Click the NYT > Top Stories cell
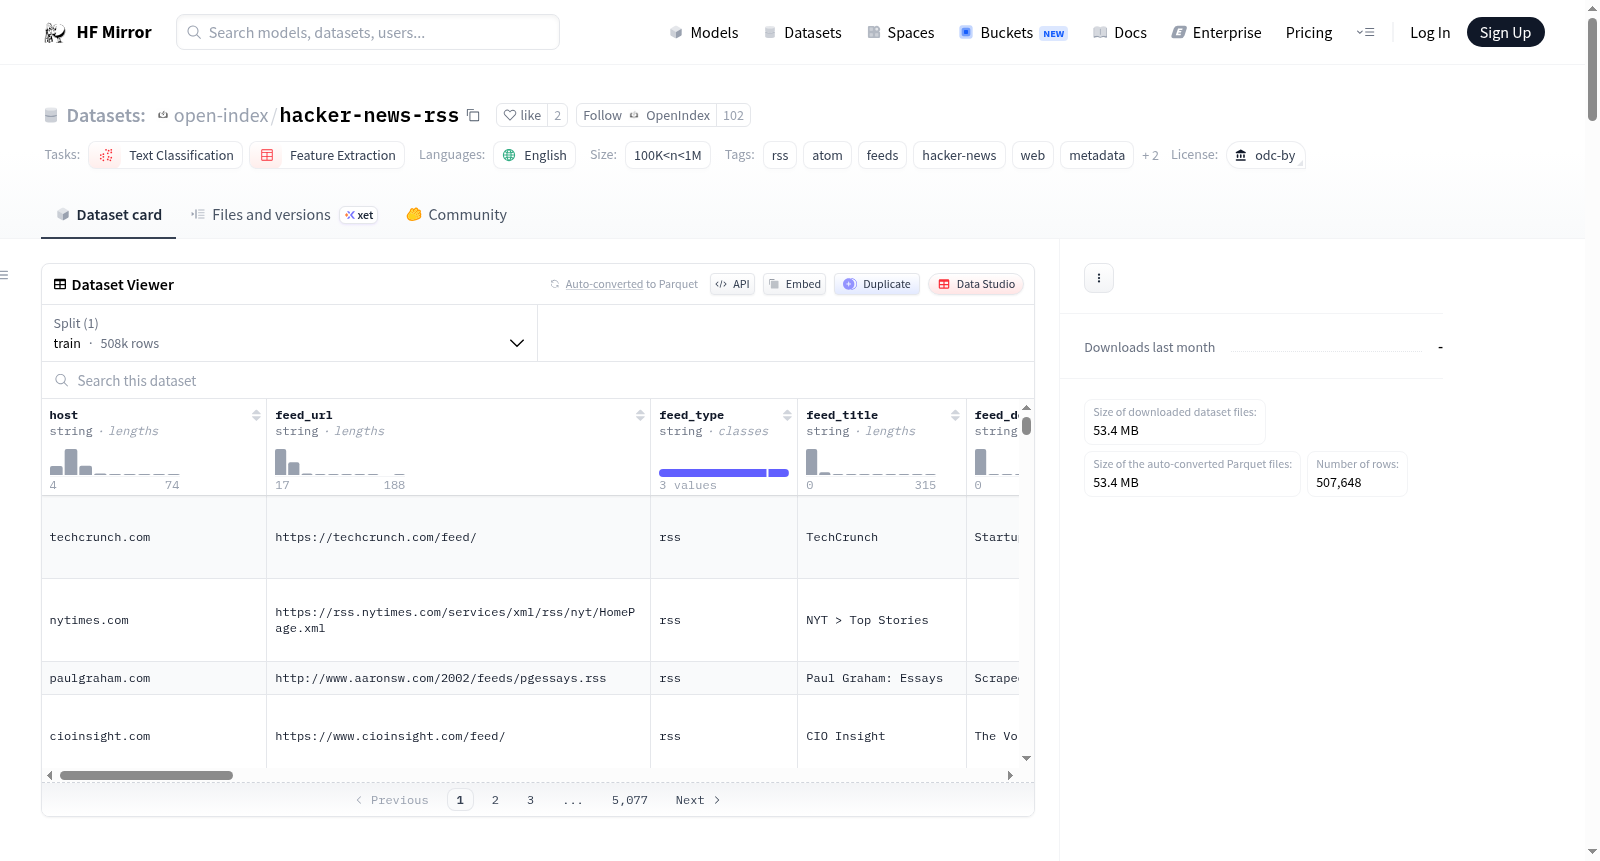This screenshot has width=1600, height=861. click(x=882, y=620)
